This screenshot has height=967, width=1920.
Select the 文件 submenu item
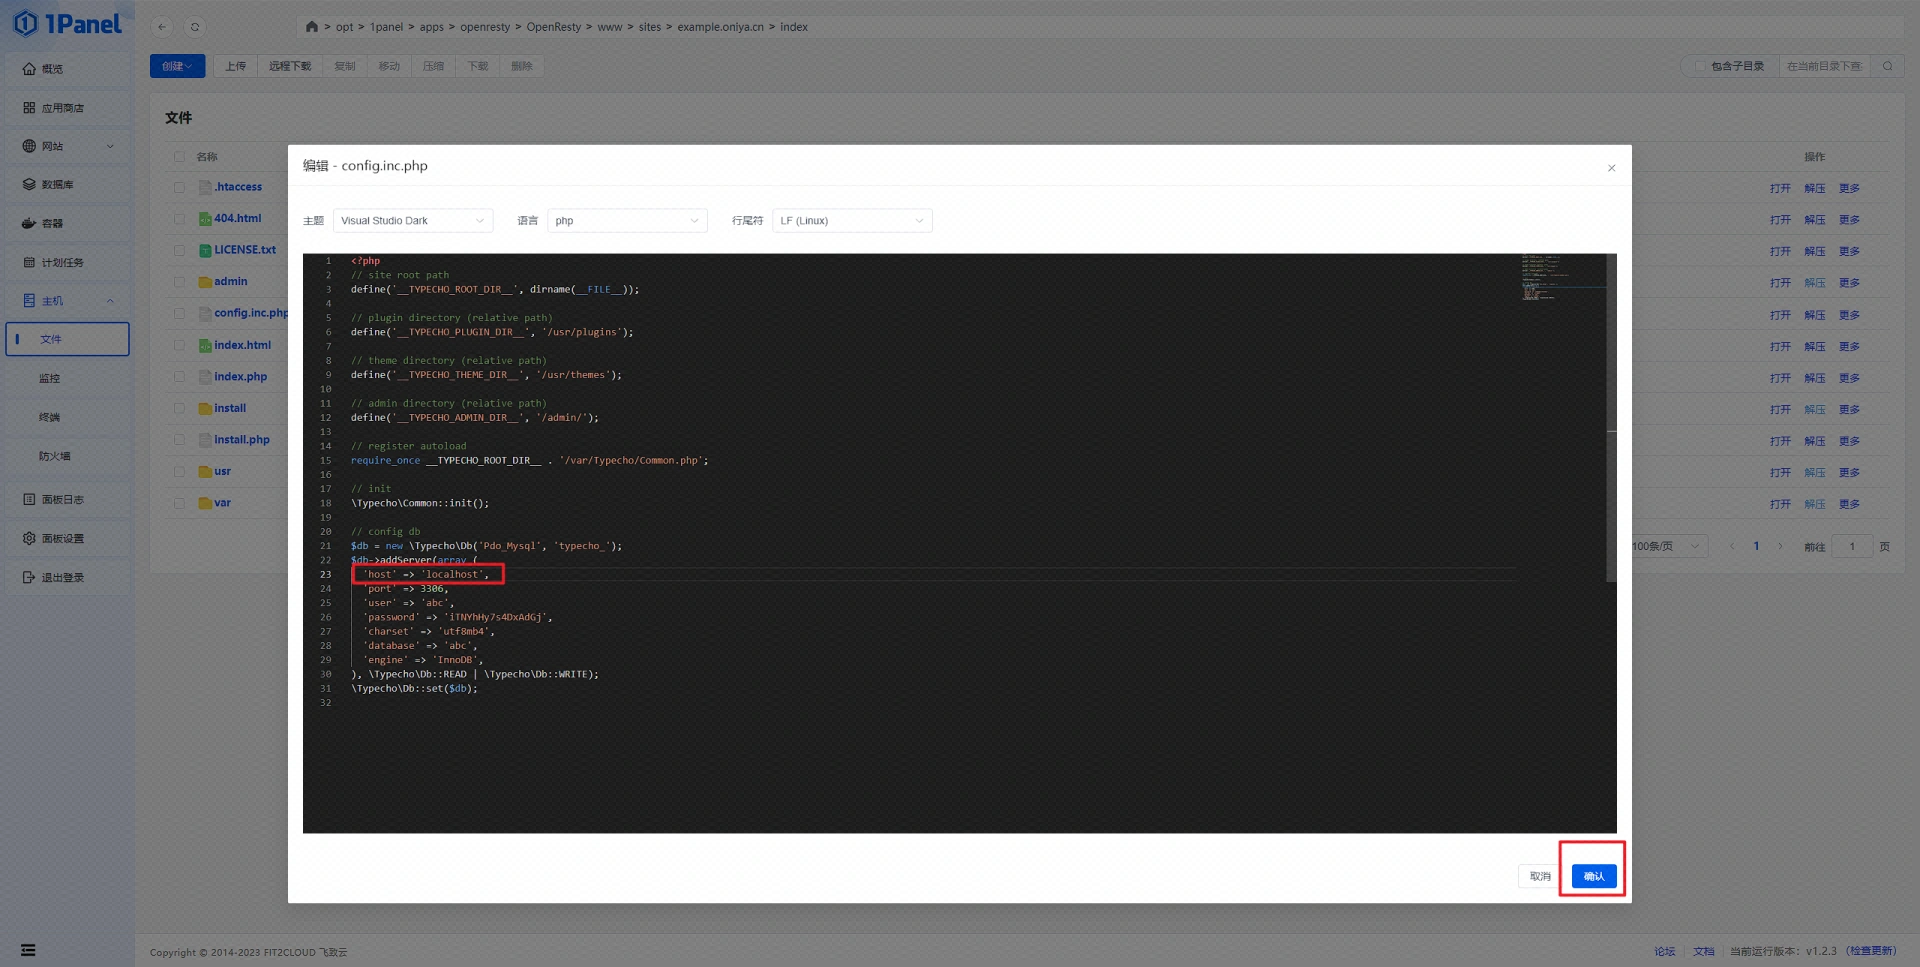(67, 339)
